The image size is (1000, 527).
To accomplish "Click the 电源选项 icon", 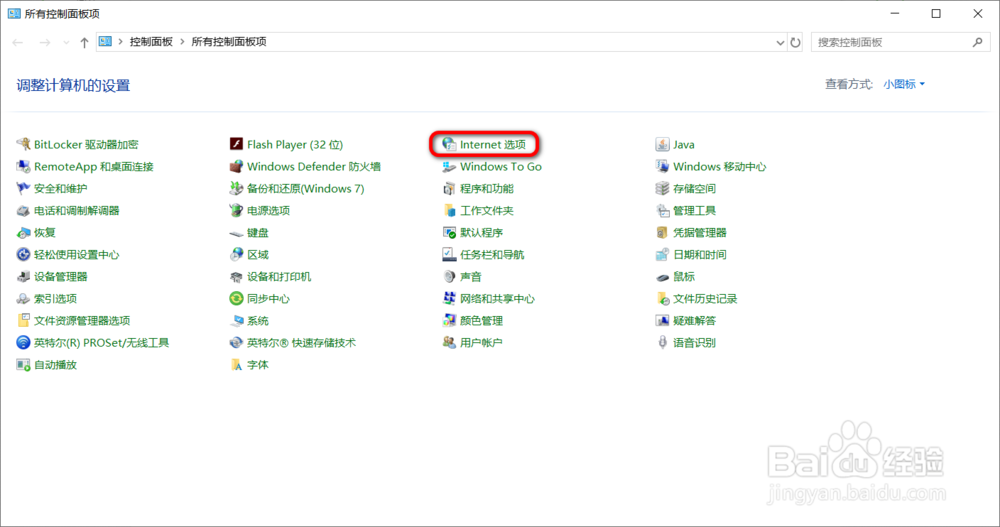I will pos(237,211).
